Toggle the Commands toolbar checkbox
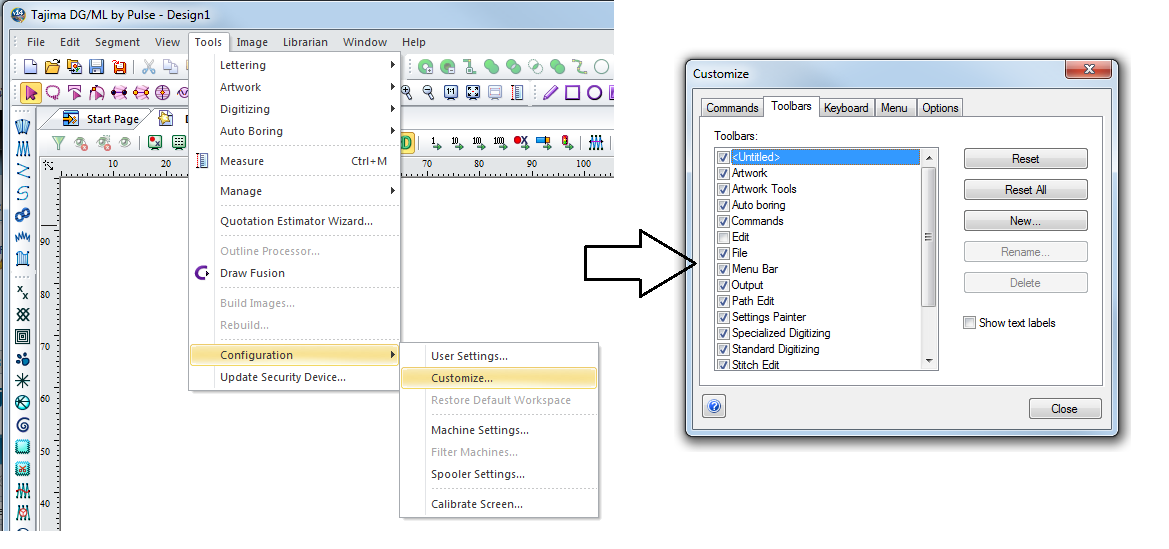Screen dimensions: 1169x549 pyautogui.click(x=722, y=222)
